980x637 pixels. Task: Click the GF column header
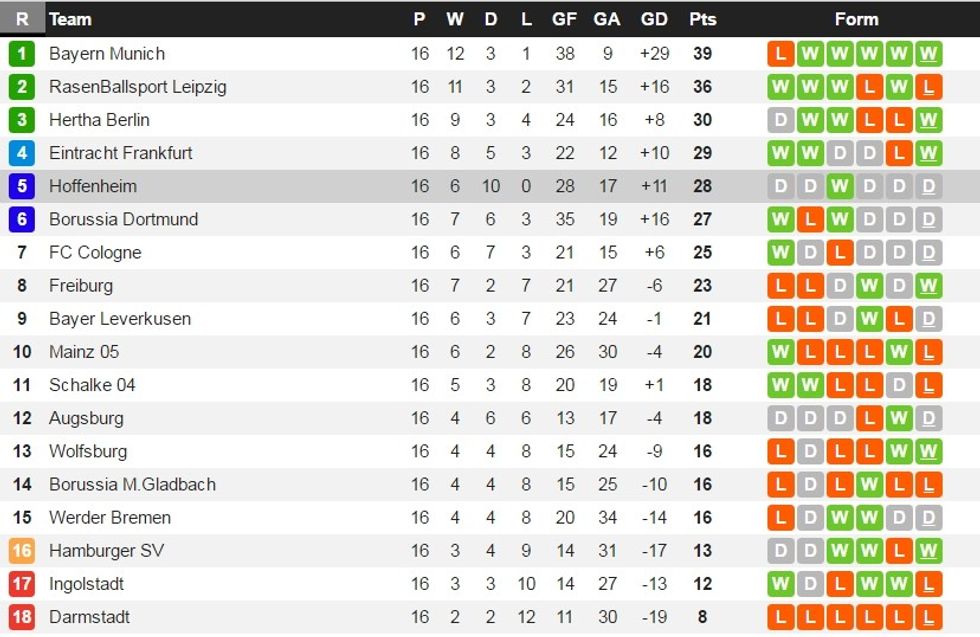click(x=564, y=19)
